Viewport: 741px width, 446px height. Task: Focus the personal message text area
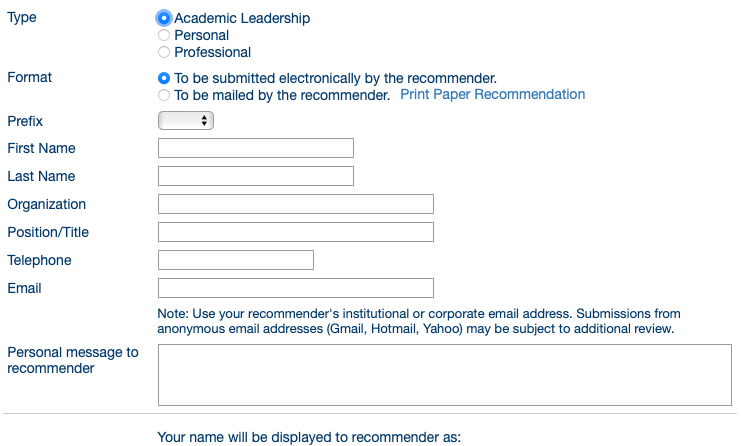point(445,375)
